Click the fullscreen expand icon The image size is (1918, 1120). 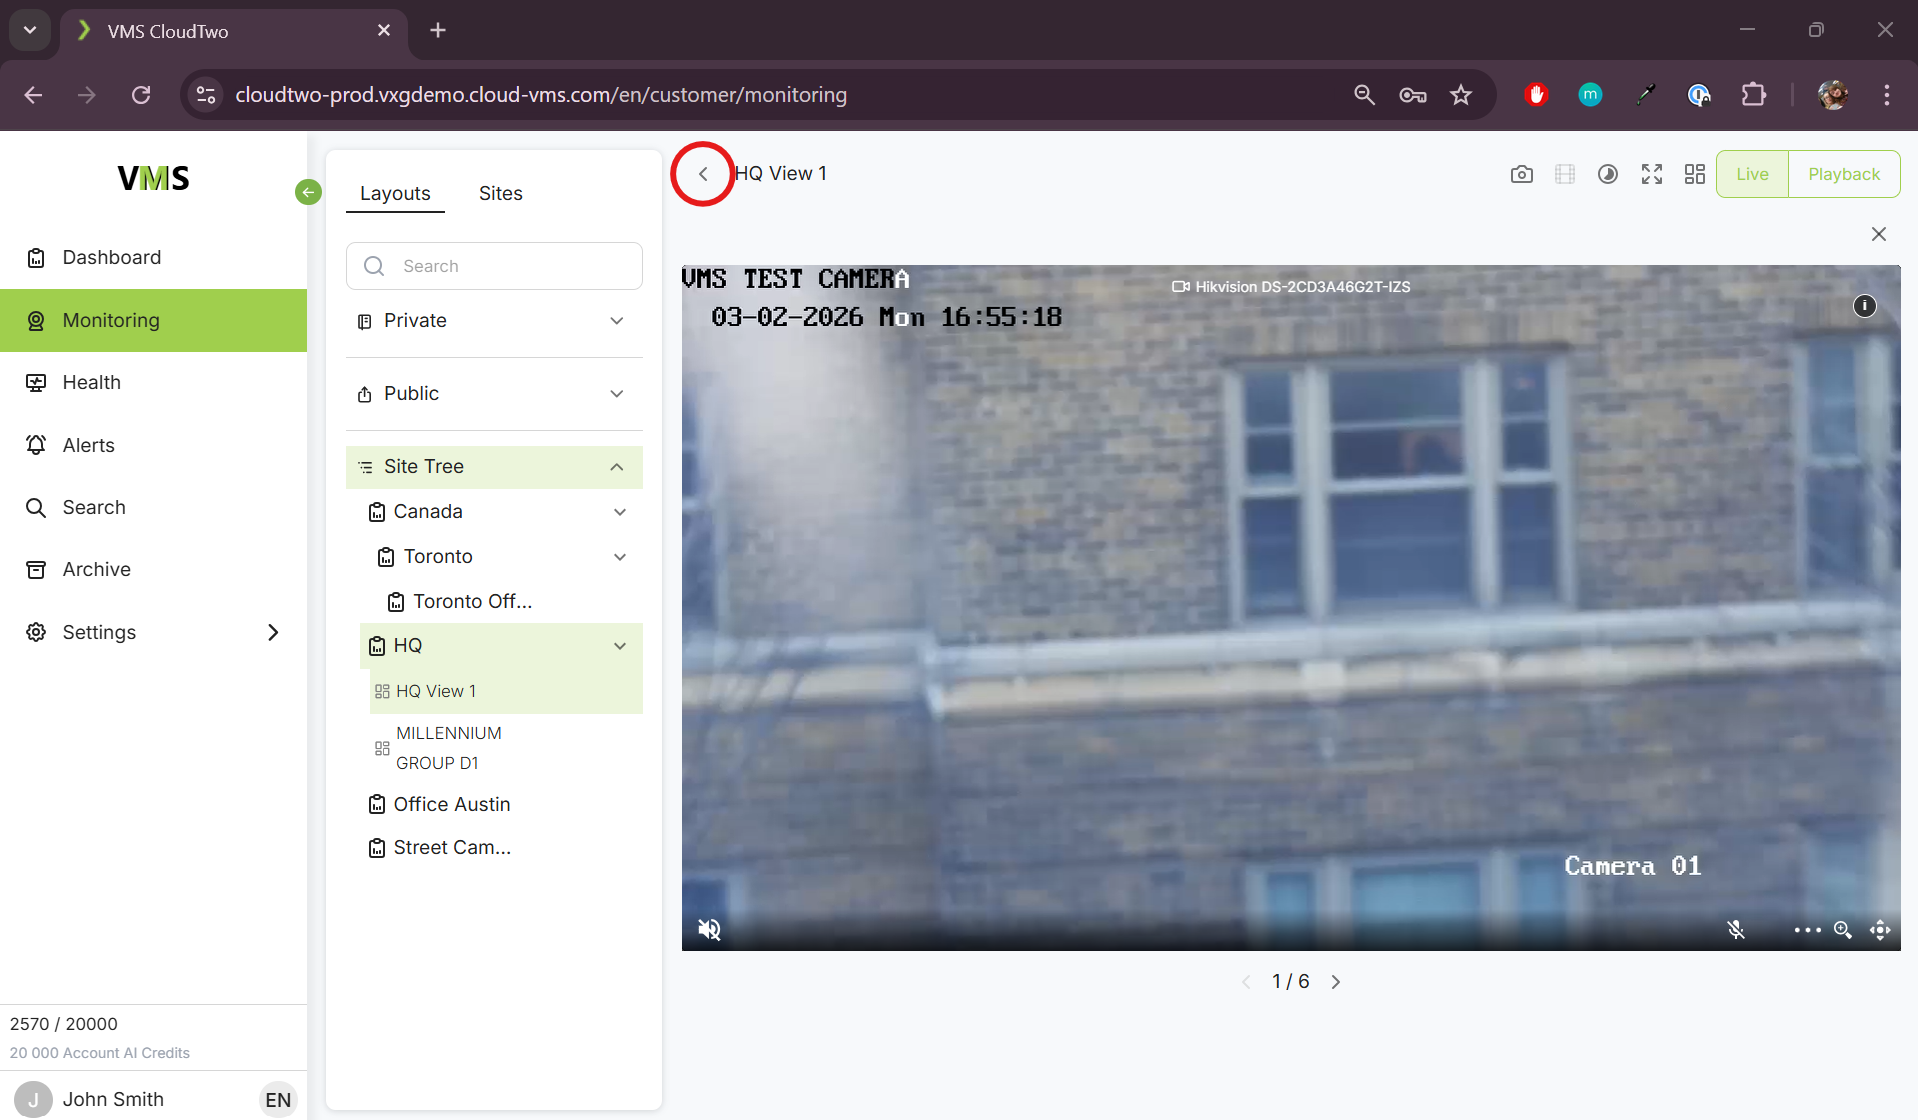tap(1651, 174)
